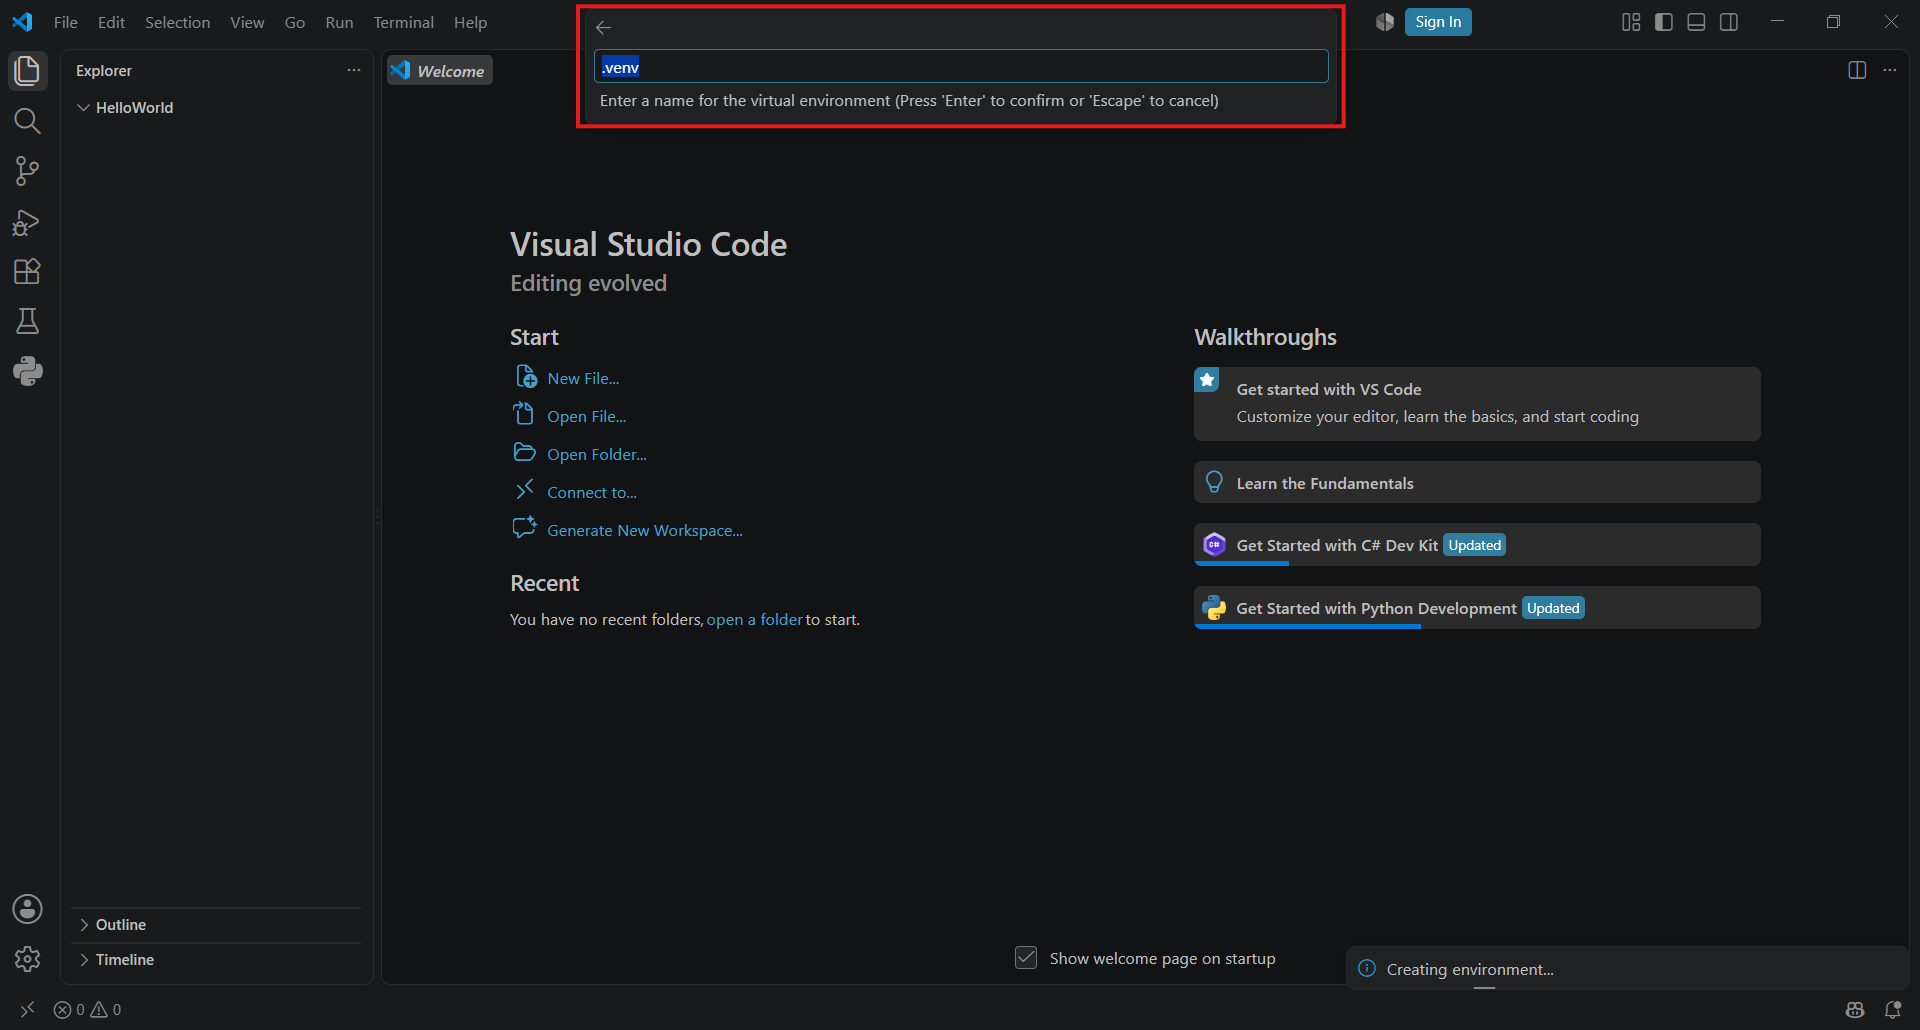Open the File menu
The height and width of the screenshot is (1030, 1920).
point(66,22)
